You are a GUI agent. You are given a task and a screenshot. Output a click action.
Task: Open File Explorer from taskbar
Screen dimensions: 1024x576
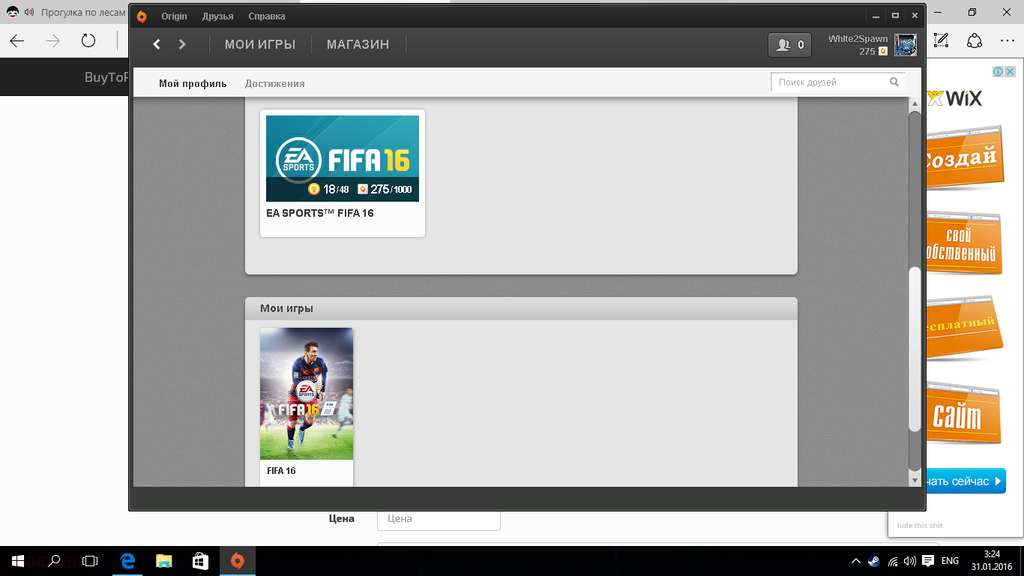pyautogui.click(x=164, y=561)
